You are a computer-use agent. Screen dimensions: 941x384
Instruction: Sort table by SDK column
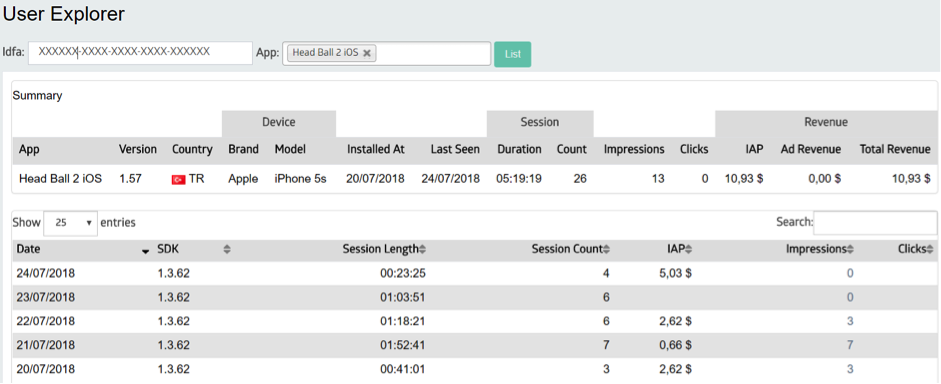pyautogui.click(x=193, y=250)
